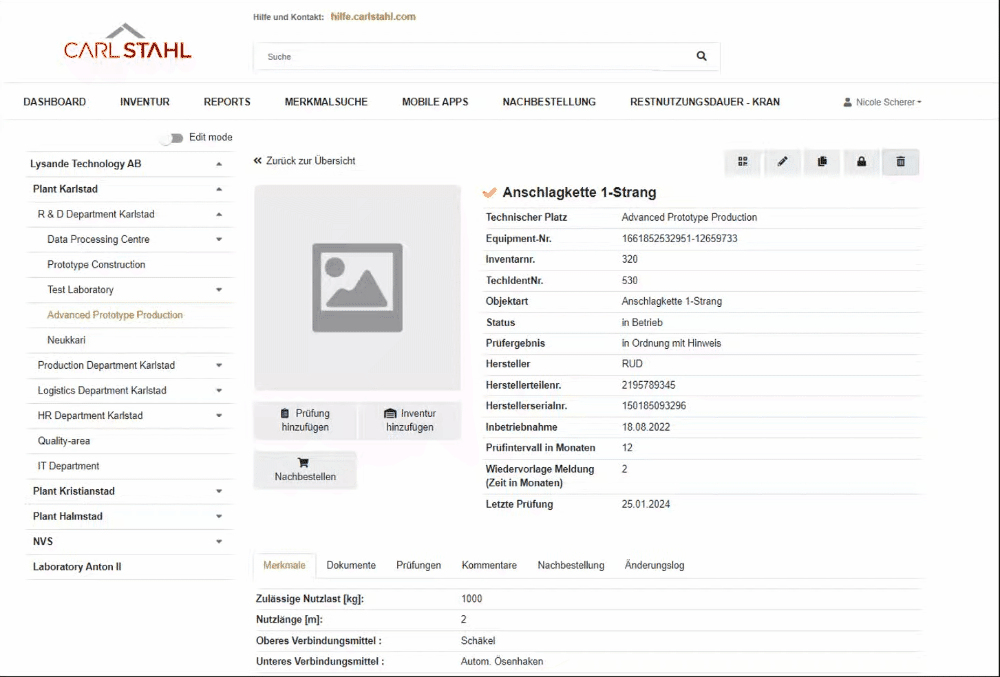Viewport: 1000px width, 677px height.
Task: Open the Reports menu item
Action: click(x=227, y=102)
